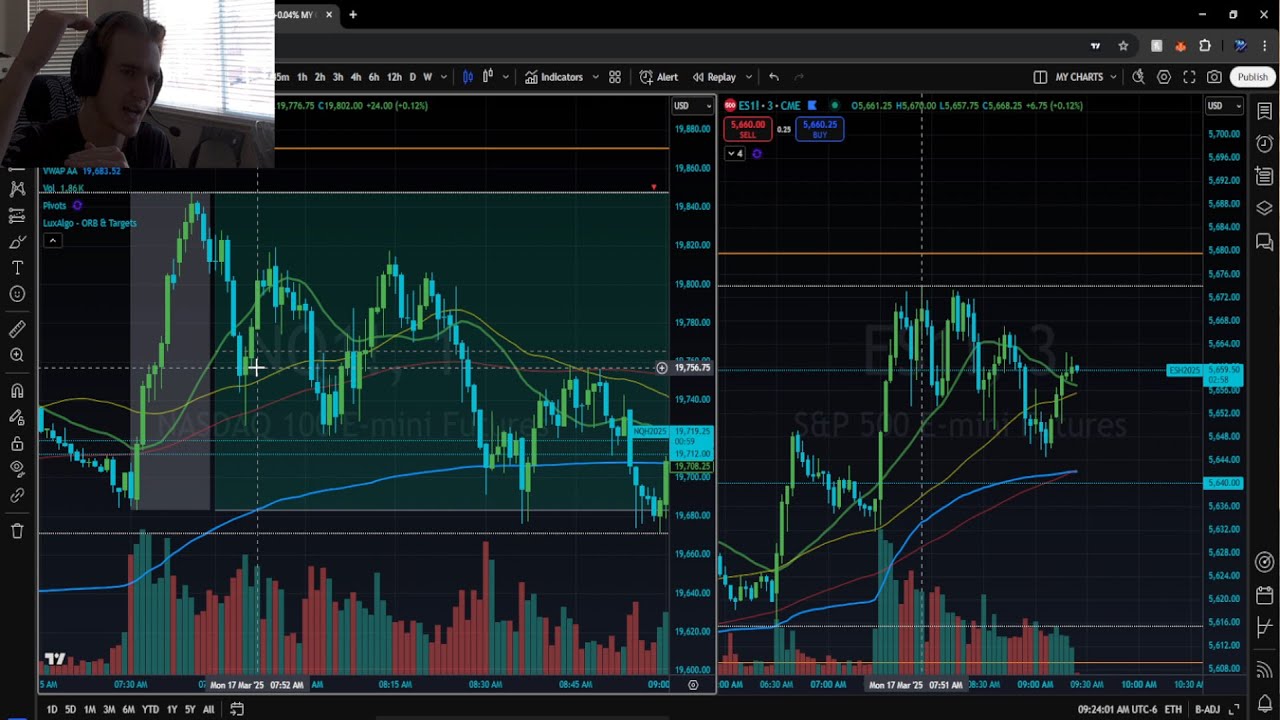Open the Alerts clock panel in right sidebar

point(1264,143)
